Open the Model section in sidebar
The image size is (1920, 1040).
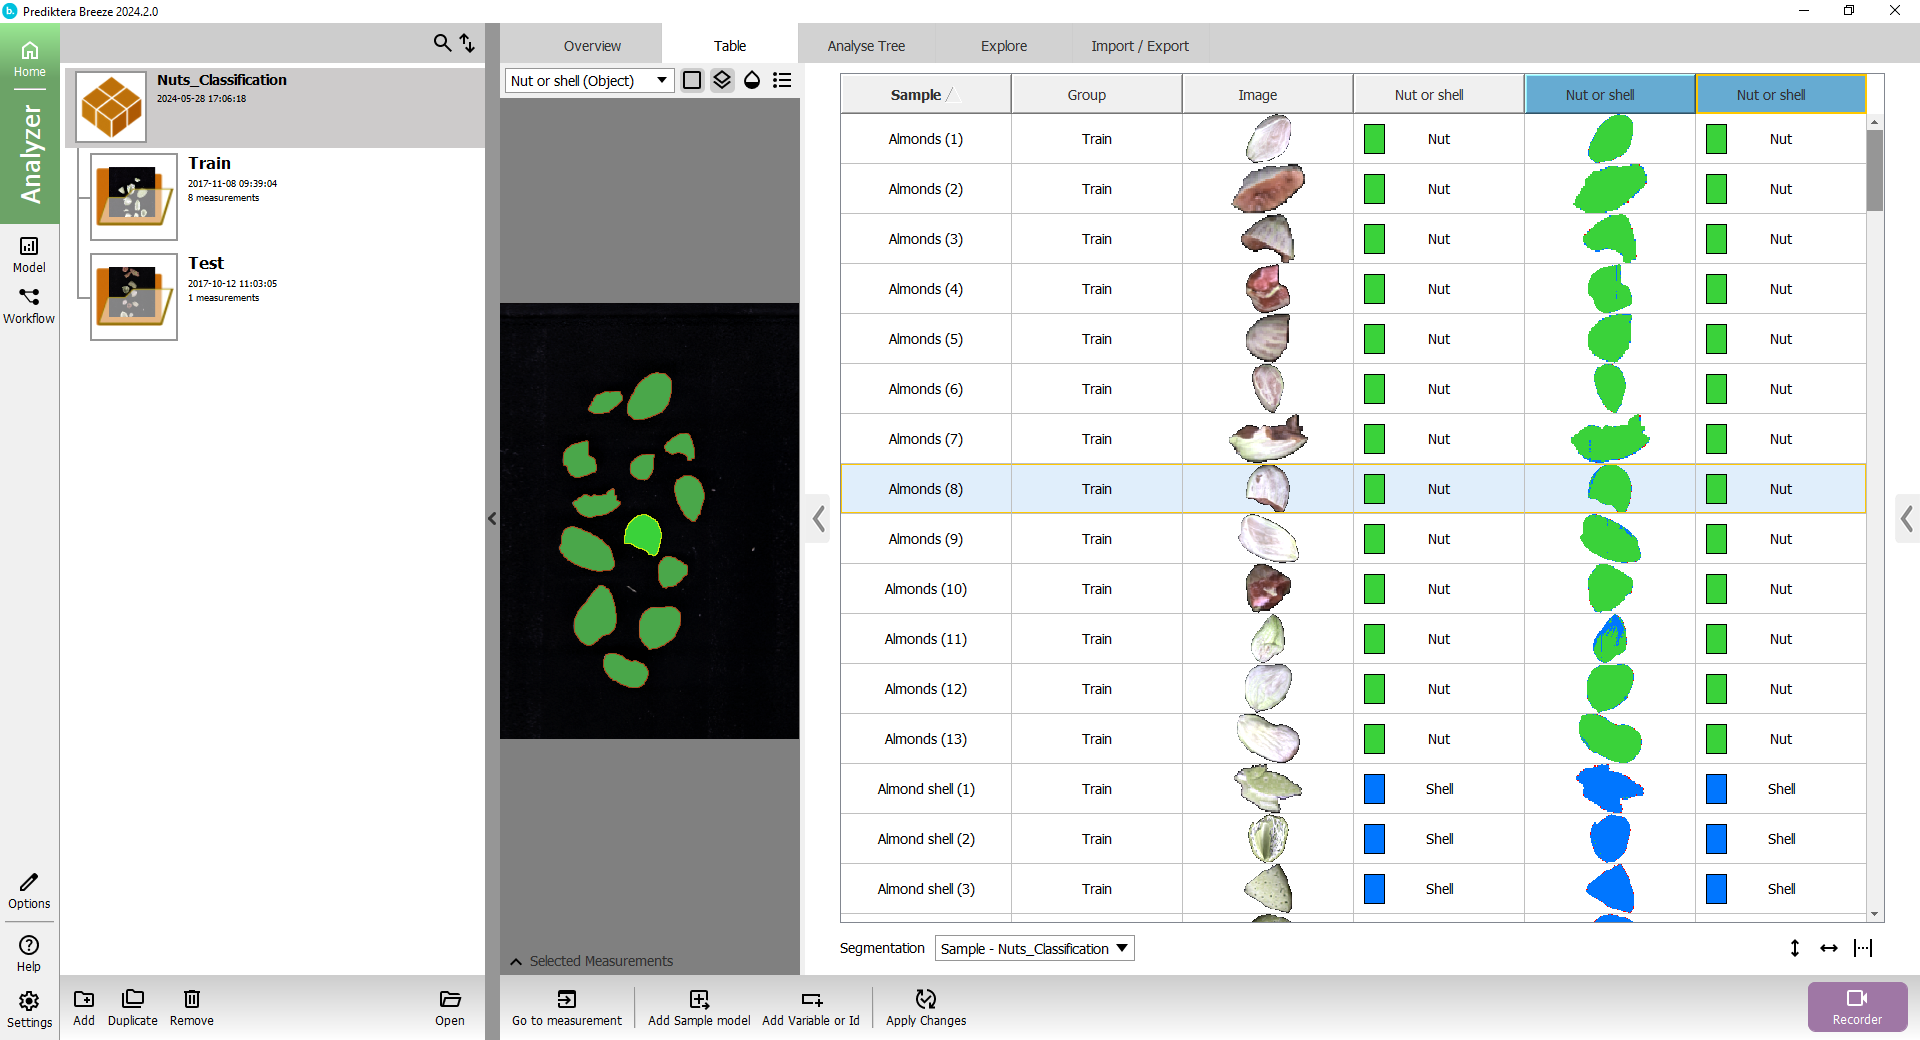pos(29,254)
